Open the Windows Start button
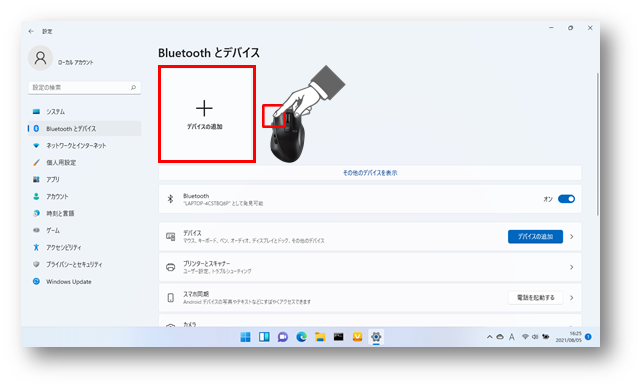642x389 pixels. click(245, 337)
